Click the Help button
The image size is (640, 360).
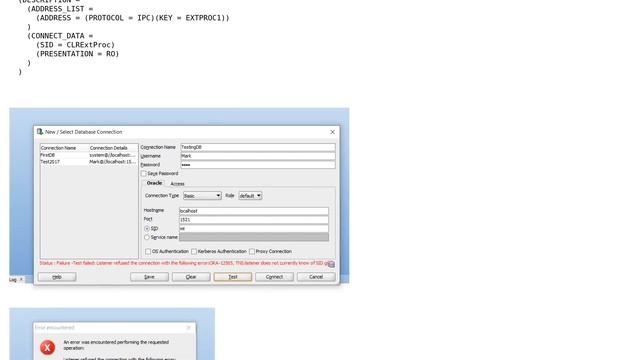tap(57, 277)
